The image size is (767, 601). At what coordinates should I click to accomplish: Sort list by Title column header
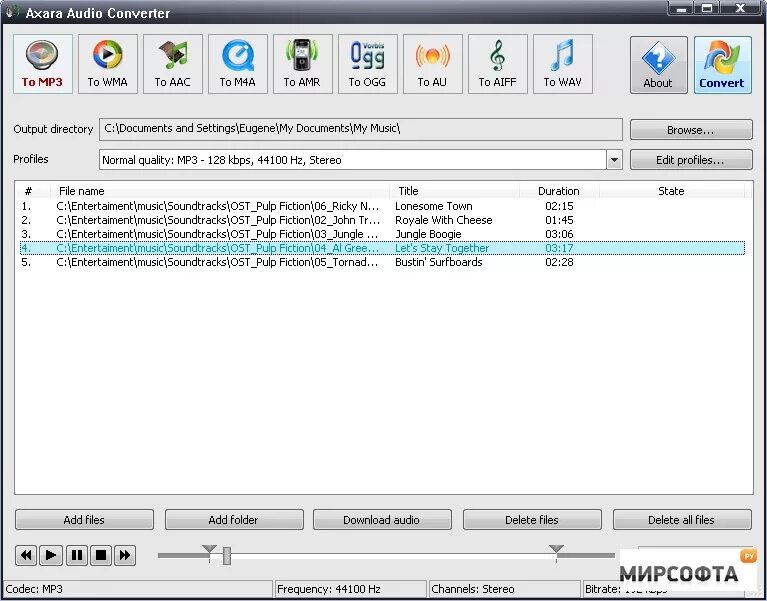454,191
